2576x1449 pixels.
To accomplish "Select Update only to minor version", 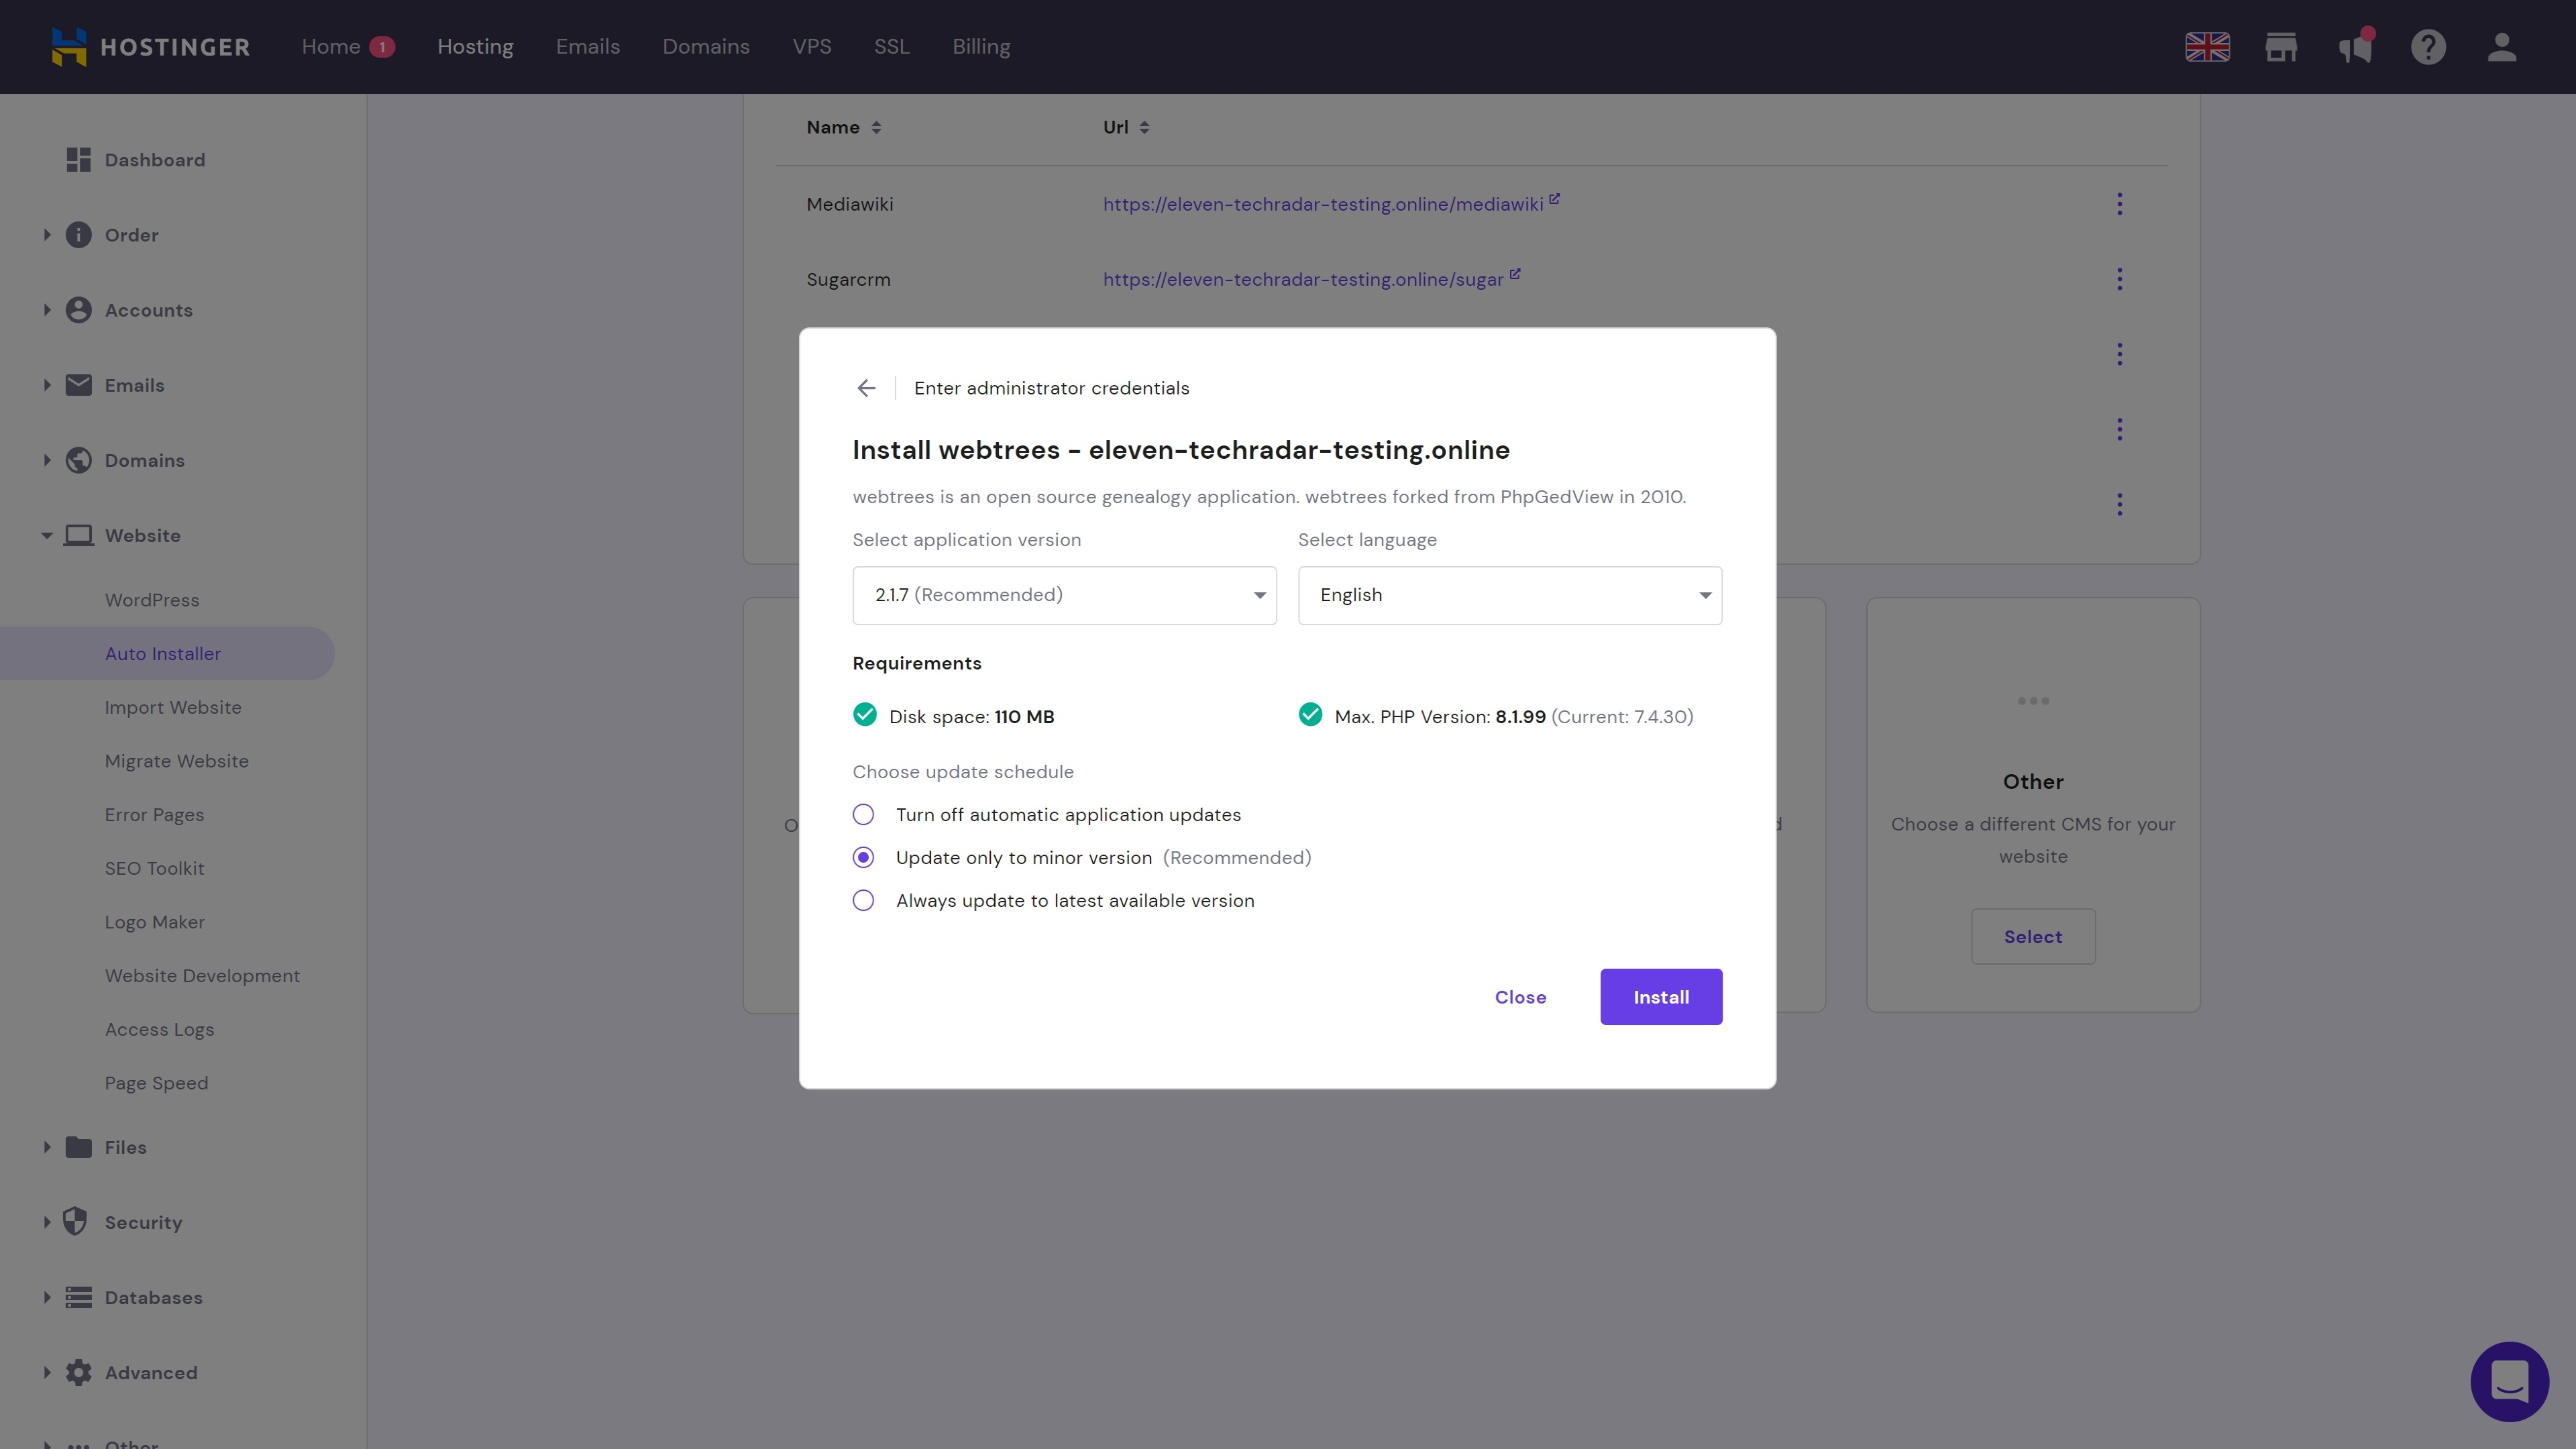I will click(x=863, y=858).
